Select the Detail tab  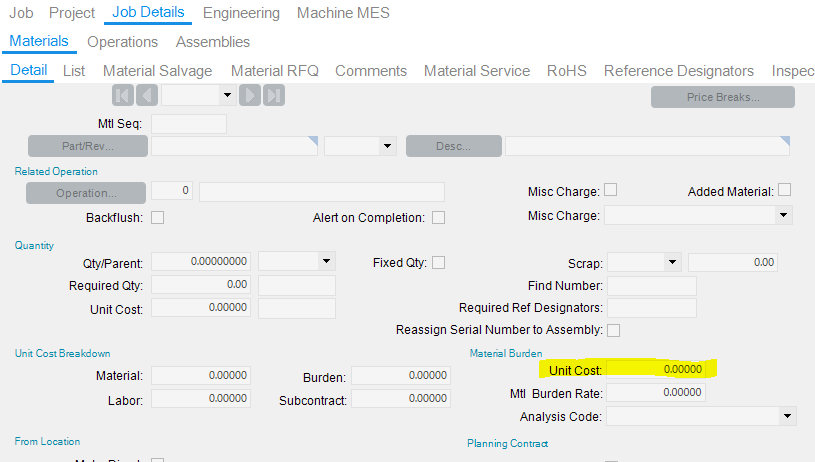(29, 70)
